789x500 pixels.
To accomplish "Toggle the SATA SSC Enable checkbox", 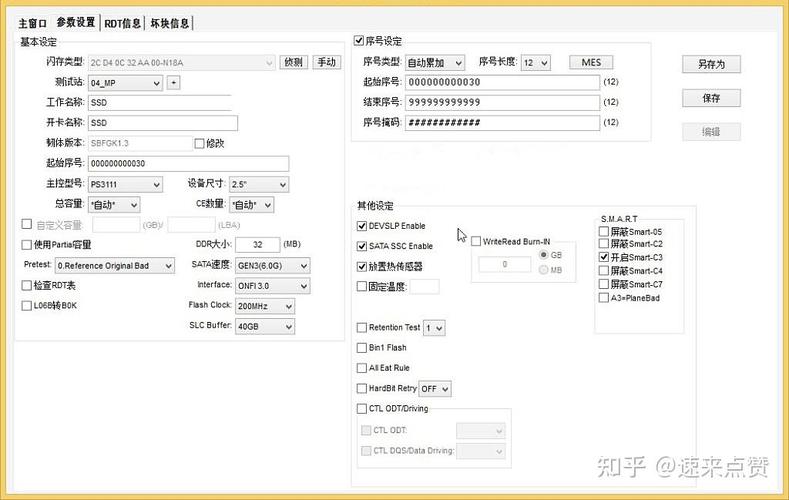I will pos(362,246).
